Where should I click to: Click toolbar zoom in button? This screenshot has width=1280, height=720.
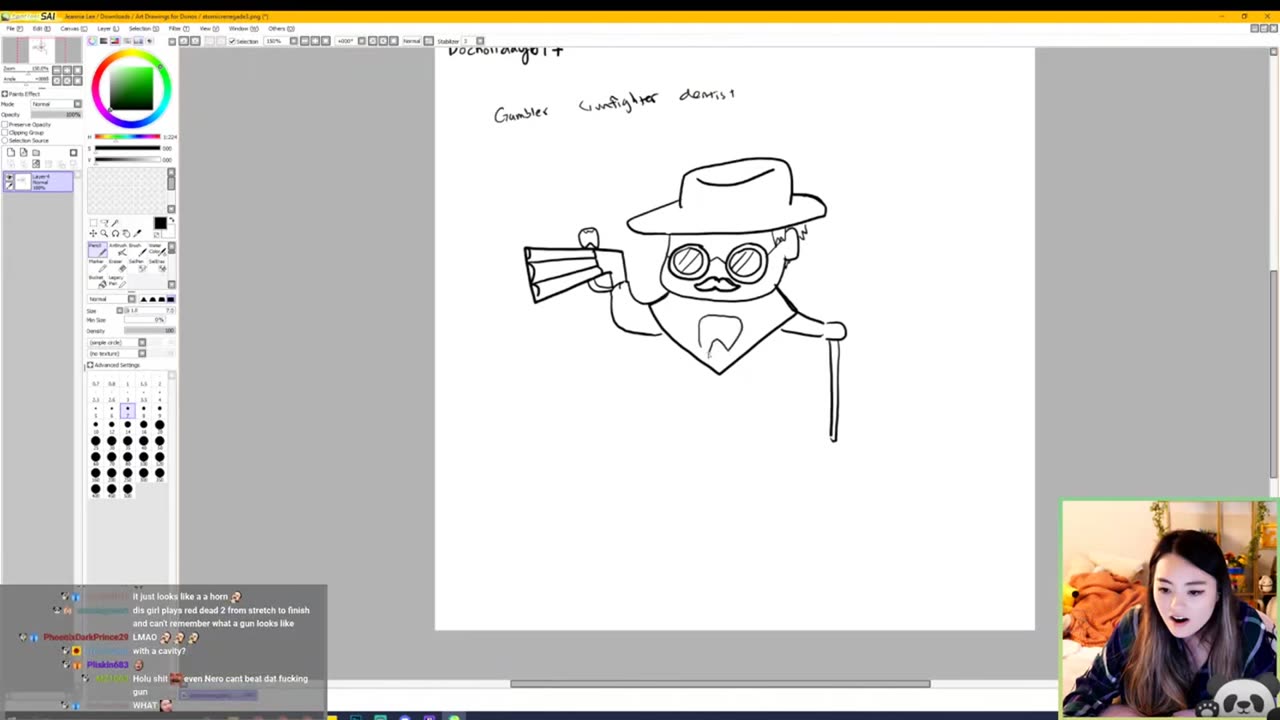[x=315, y=41]
